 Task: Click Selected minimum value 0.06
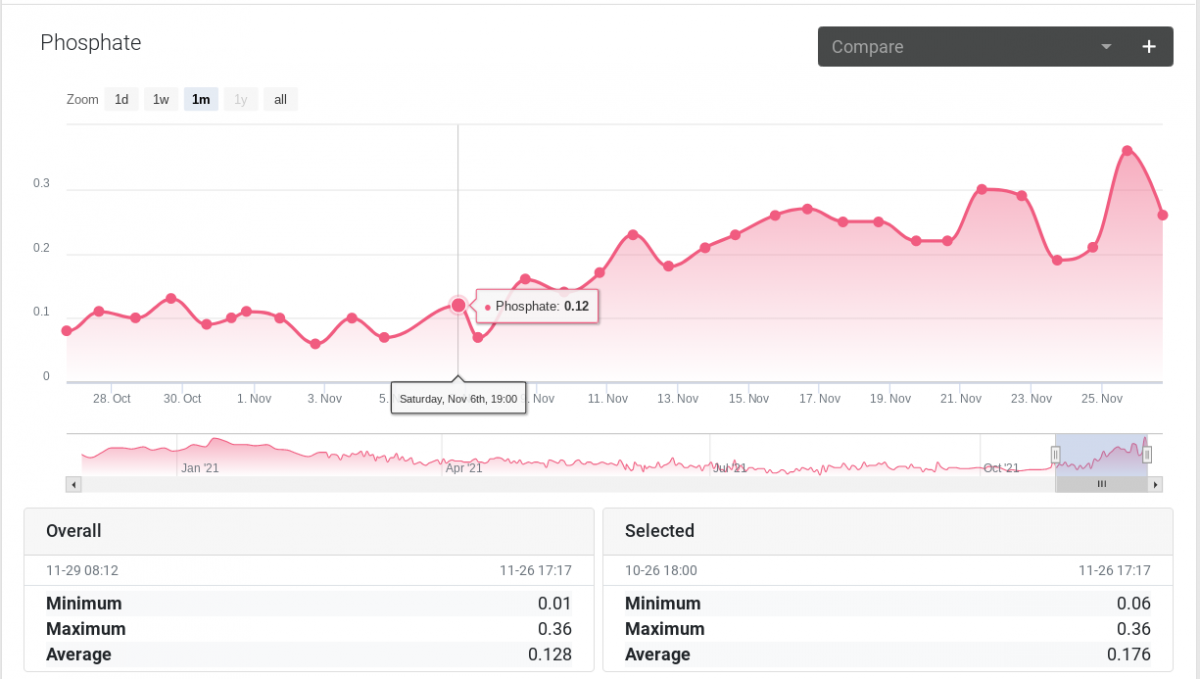(1134, 603)
